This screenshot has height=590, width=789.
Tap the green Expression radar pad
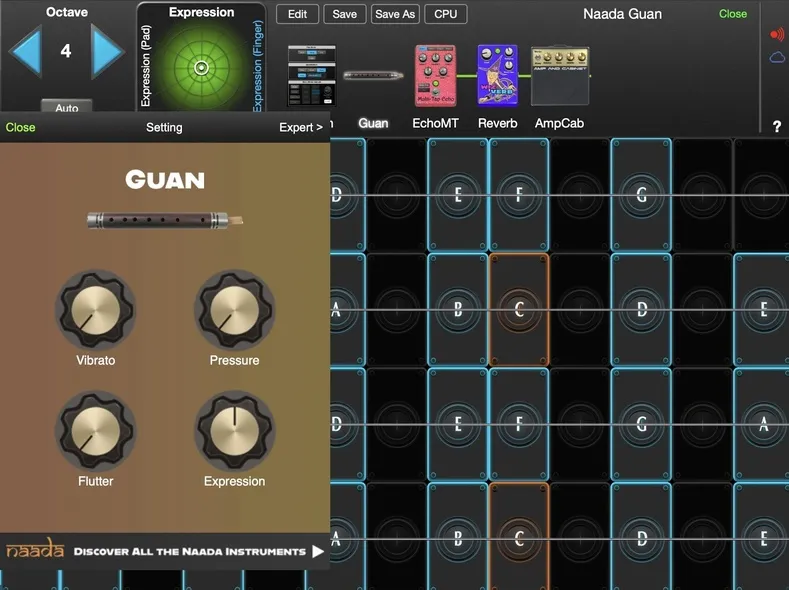[x=201, y=67]
